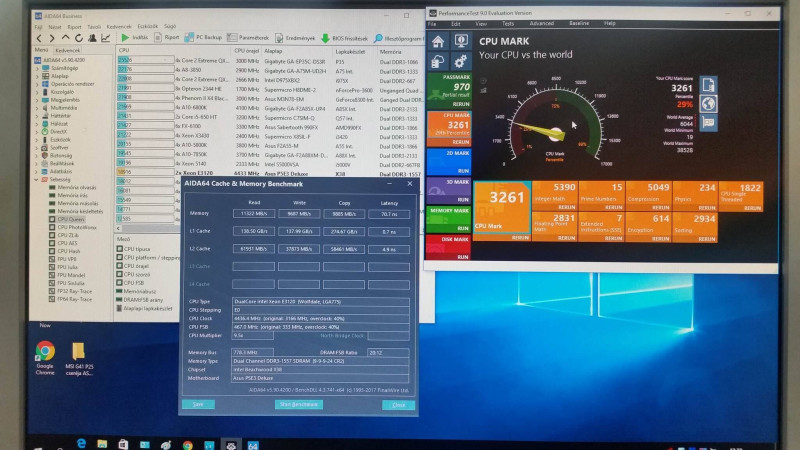Image resolution: width=800 pixels, height=450 pixels.
Task: Toggle CPU PhotoWorxx checkbox
Action: point(52,227)
